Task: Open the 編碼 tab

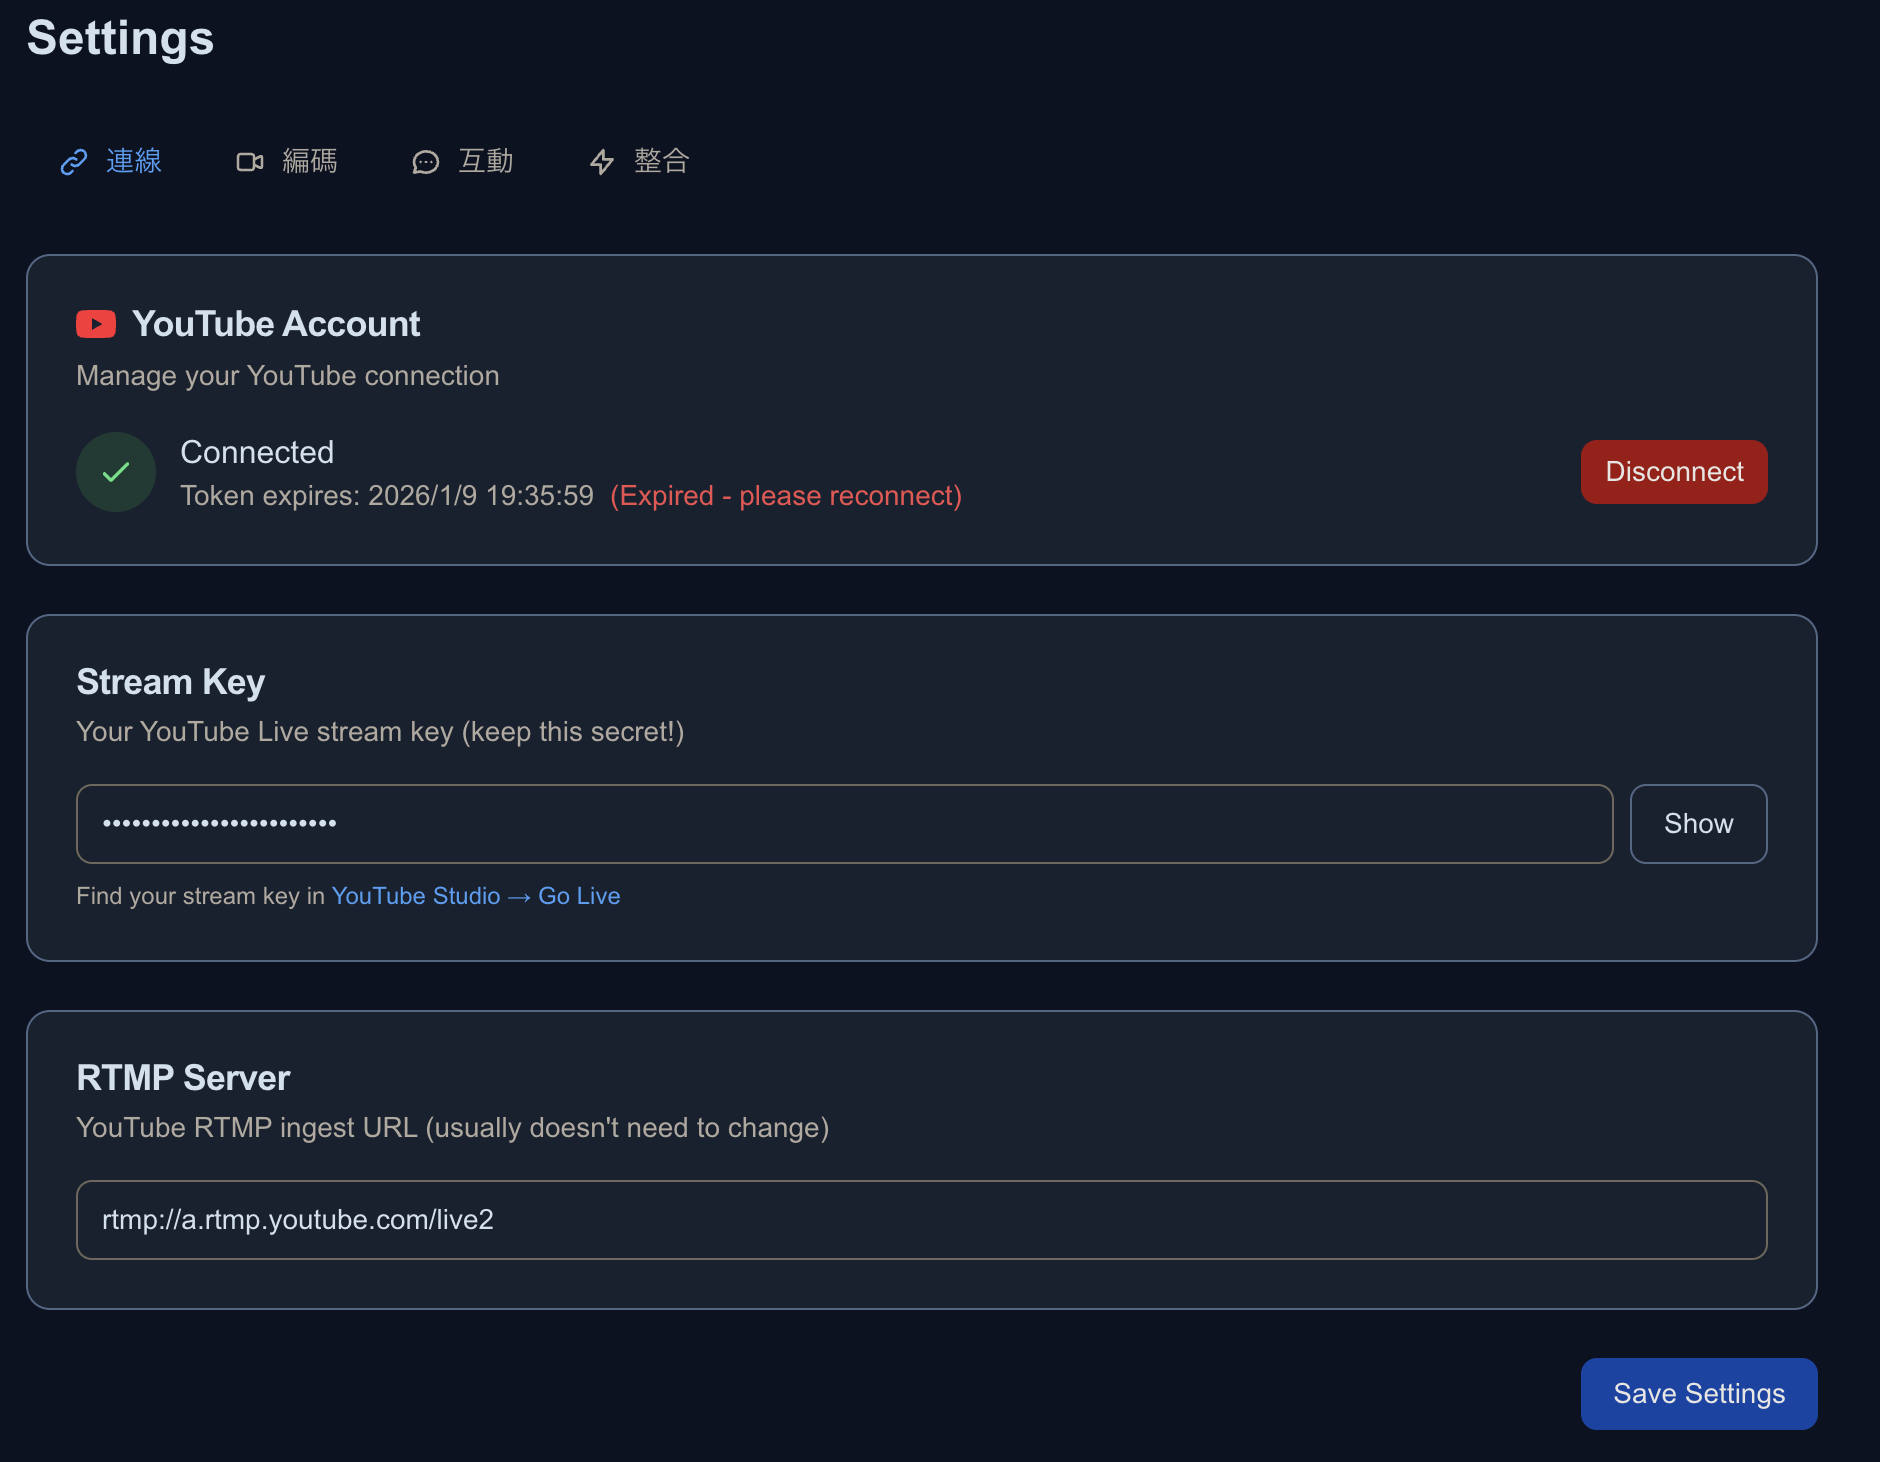Action: coord(310,161)
